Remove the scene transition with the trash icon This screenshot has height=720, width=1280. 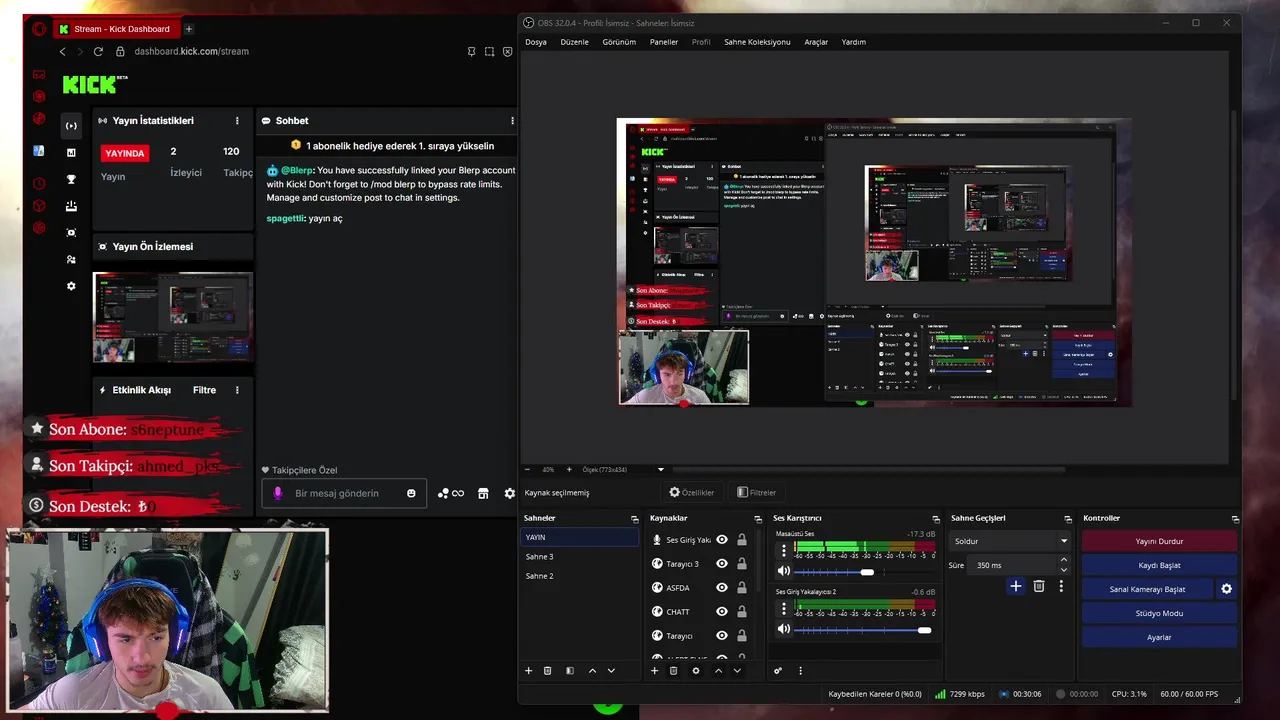(x=1039, y=586)
